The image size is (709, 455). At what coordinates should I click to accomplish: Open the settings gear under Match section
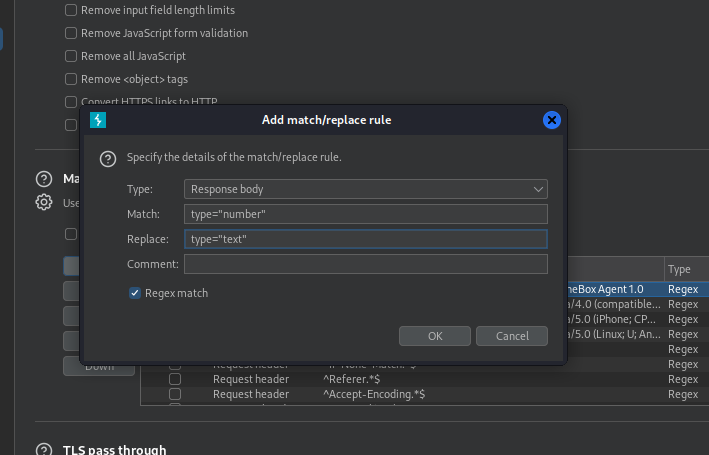44,202
